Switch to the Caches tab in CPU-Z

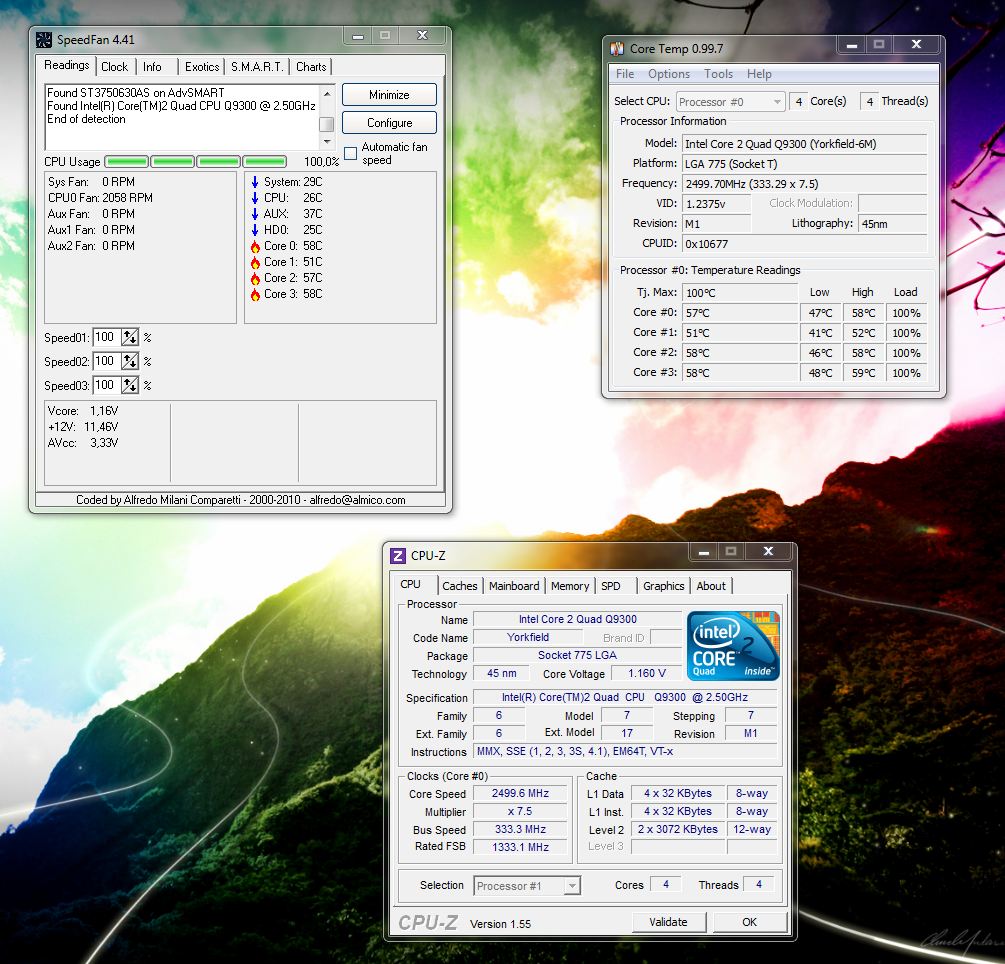(460, 586)
